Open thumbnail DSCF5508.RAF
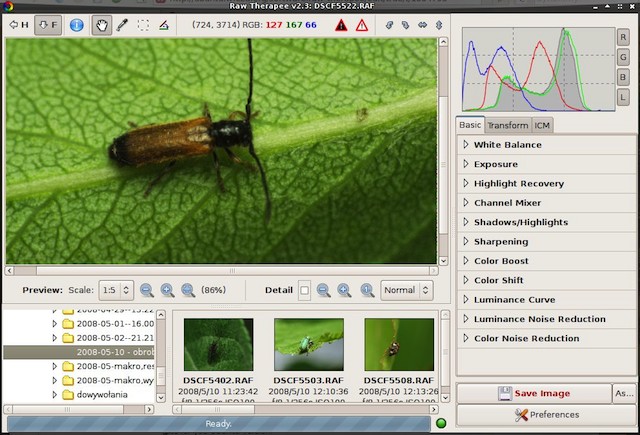640x435 pixels. tap(399, 344)
